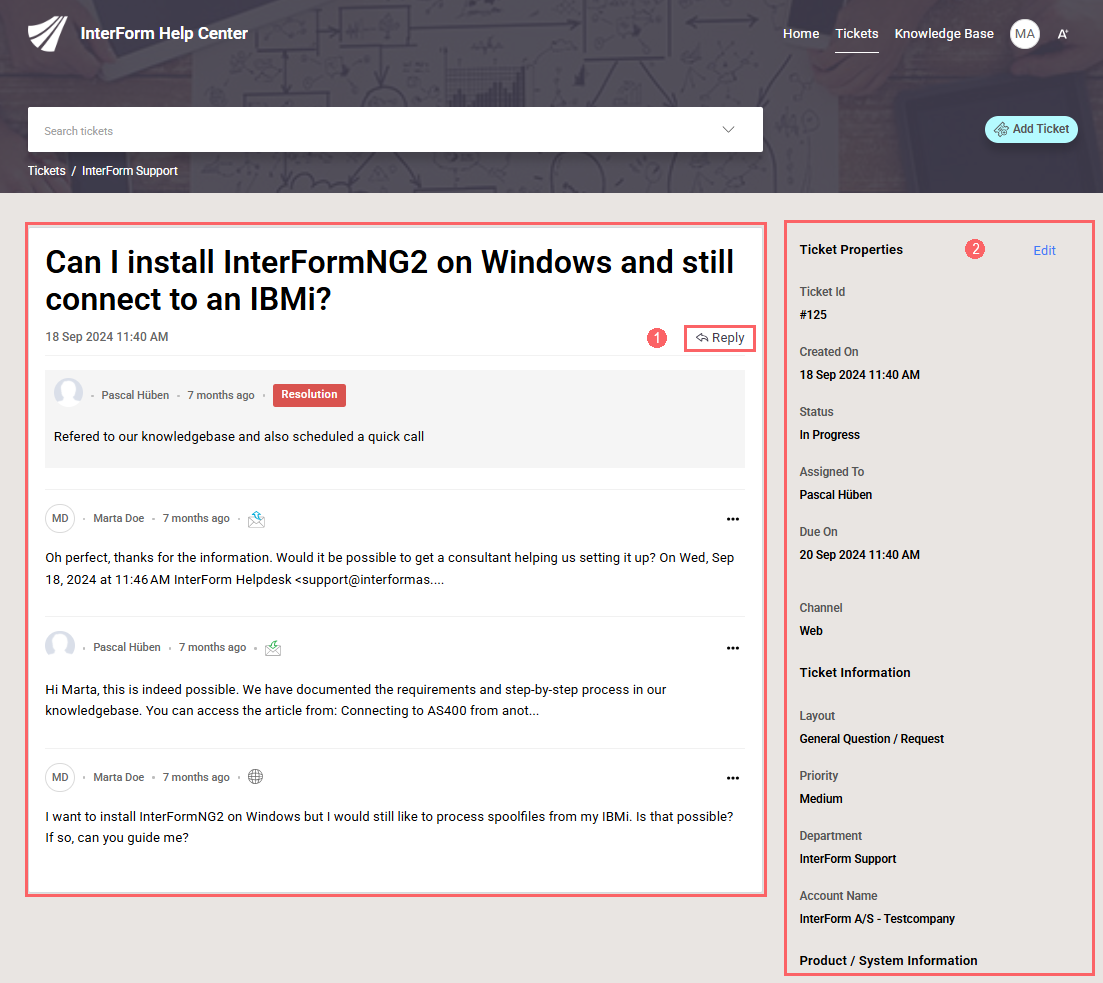The height and width of the screenshot is (983, 1103).
Task: Click the outgoing email icon beside Pascal Hüben
Action: point(273,648)
